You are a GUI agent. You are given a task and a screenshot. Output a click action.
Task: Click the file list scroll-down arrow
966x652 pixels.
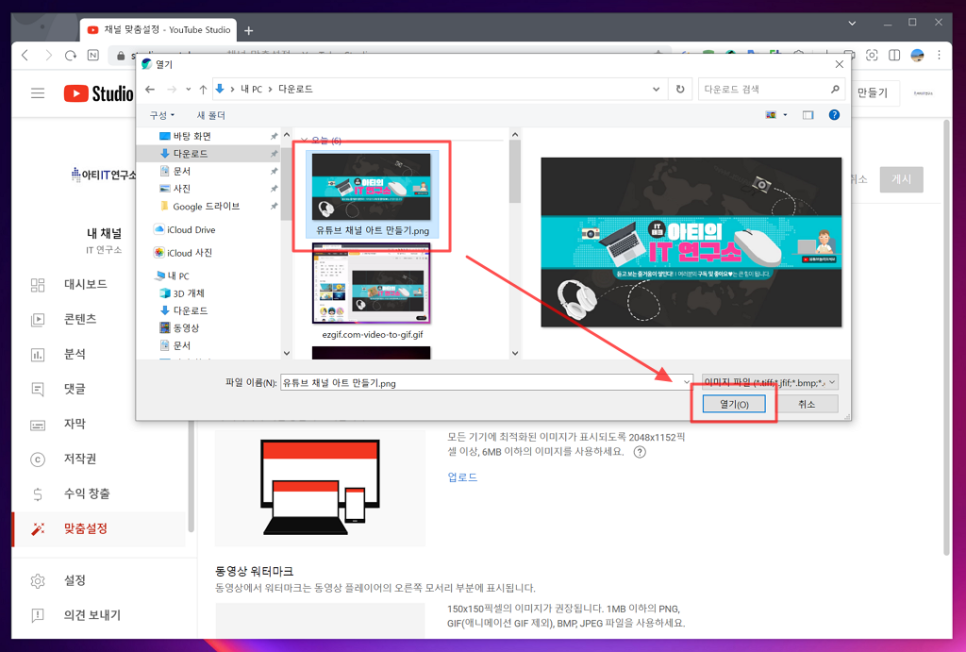click(x=515, y=353)
